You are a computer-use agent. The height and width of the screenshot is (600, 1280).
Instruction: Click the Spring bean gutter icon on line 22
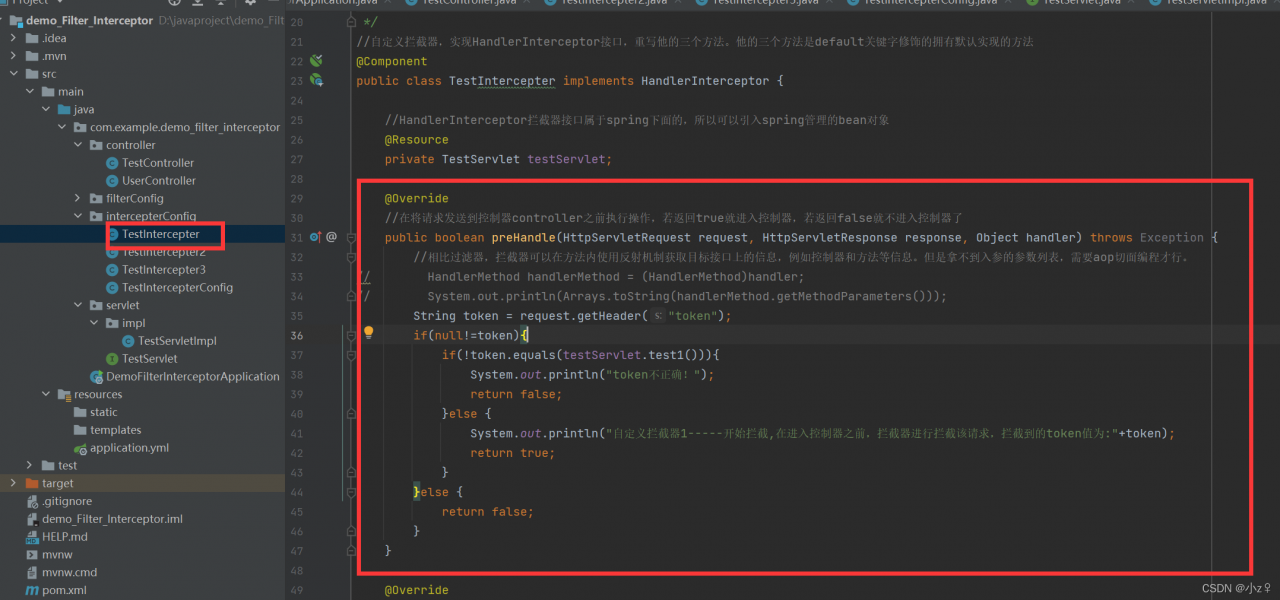pyautogui.click(x=316, y=61)
